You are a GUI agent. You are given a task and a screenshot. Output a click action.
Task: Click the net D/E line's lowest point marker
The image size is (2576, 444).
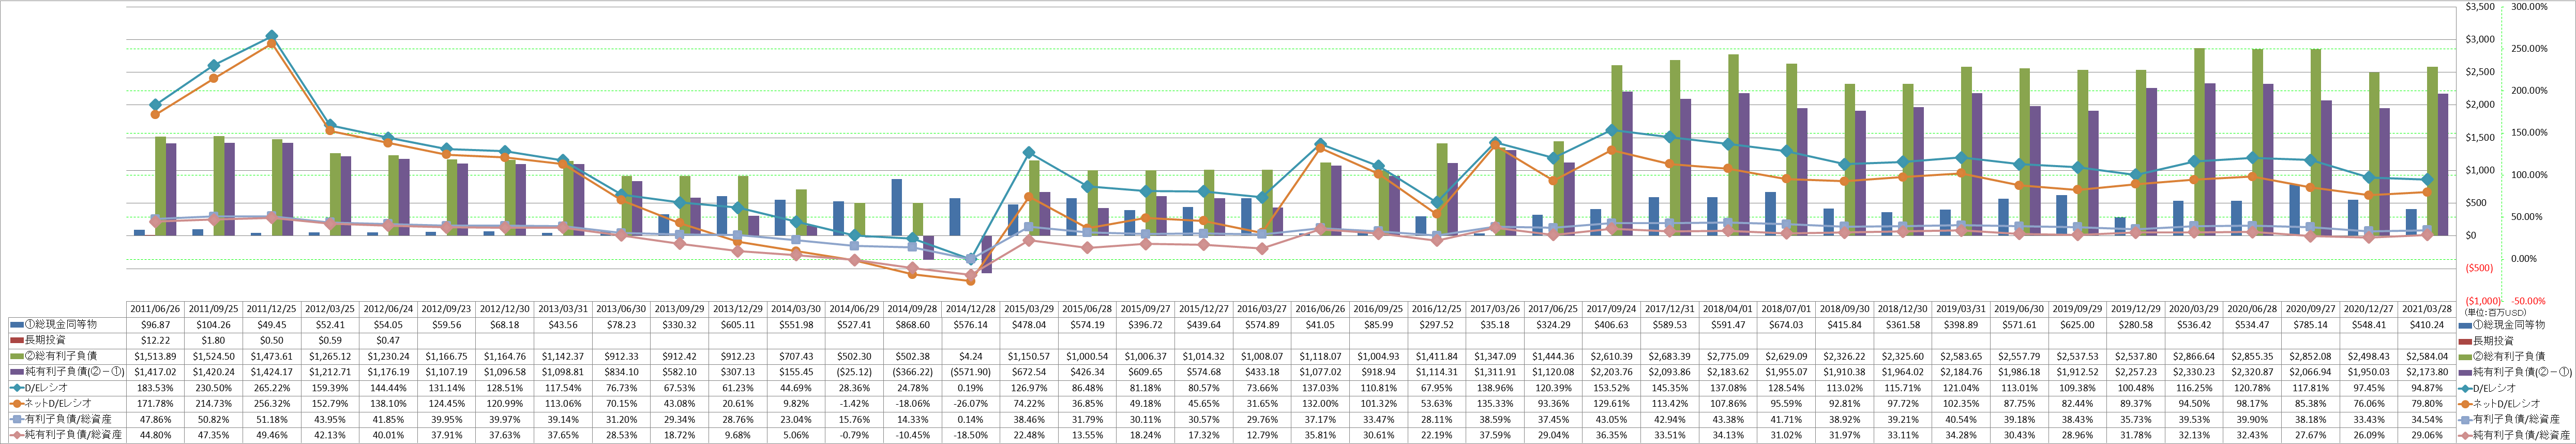tap(970, 280)
